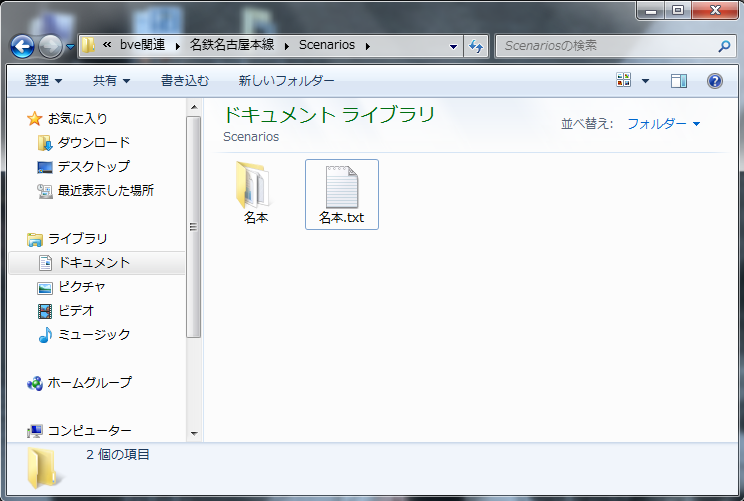The width and height of the screenshot is (744, 501).
Task: Open ビデオ library
Action: (76, 311)
